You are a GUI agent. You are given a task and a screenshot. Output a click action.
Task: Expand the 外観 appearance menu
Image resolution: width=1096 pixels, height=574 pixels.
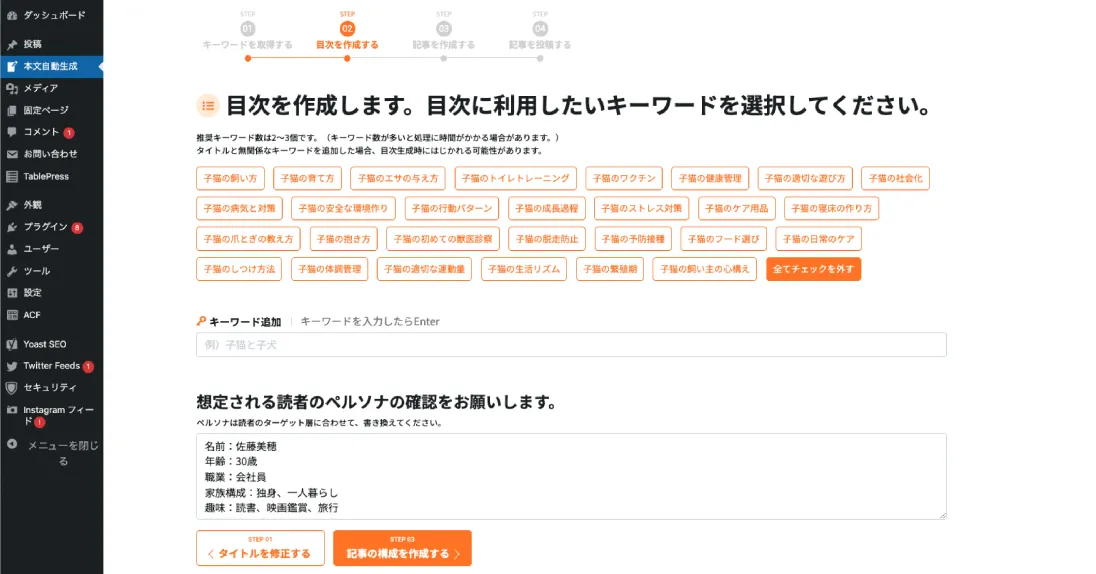33,205
